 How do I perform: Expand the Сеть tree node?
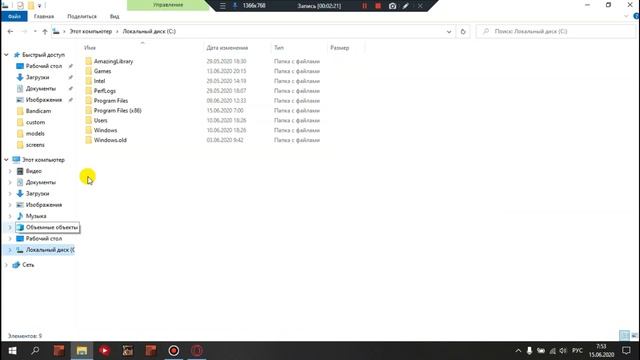pos(6,265)
